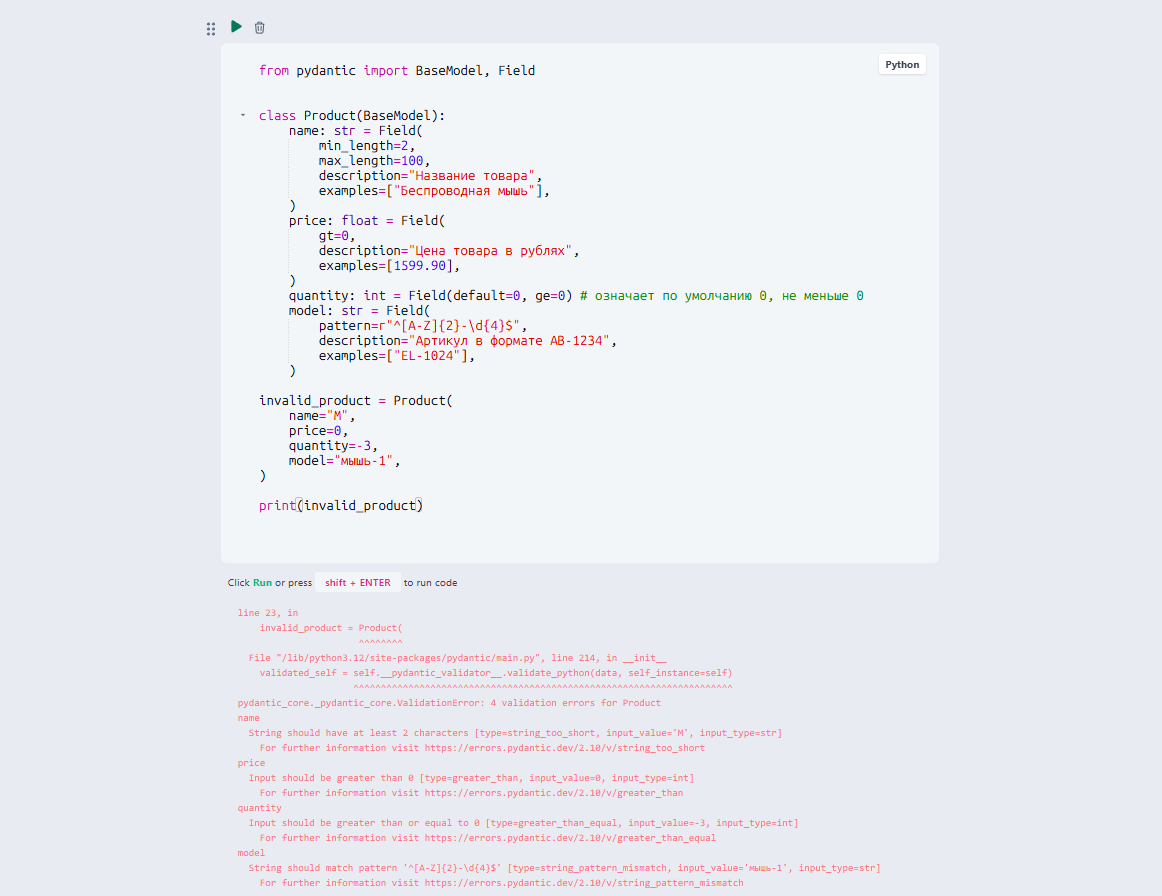This screenshot has height=896, width=1162.
Task: Click the Python language badge
Action: [902, 64]
